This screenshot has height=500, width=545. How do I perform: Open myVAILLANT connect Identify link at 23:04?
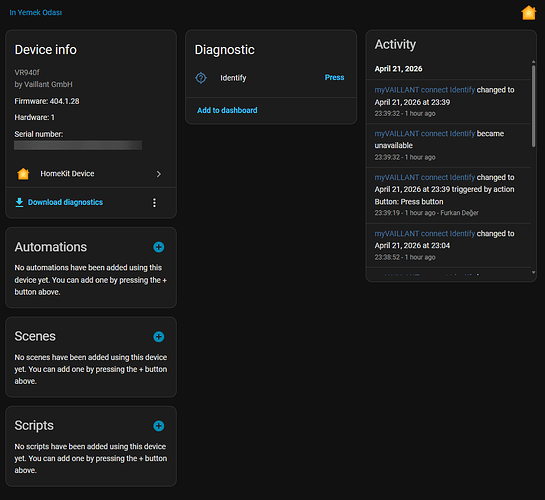pyautogui.click(x=424, y=234)
